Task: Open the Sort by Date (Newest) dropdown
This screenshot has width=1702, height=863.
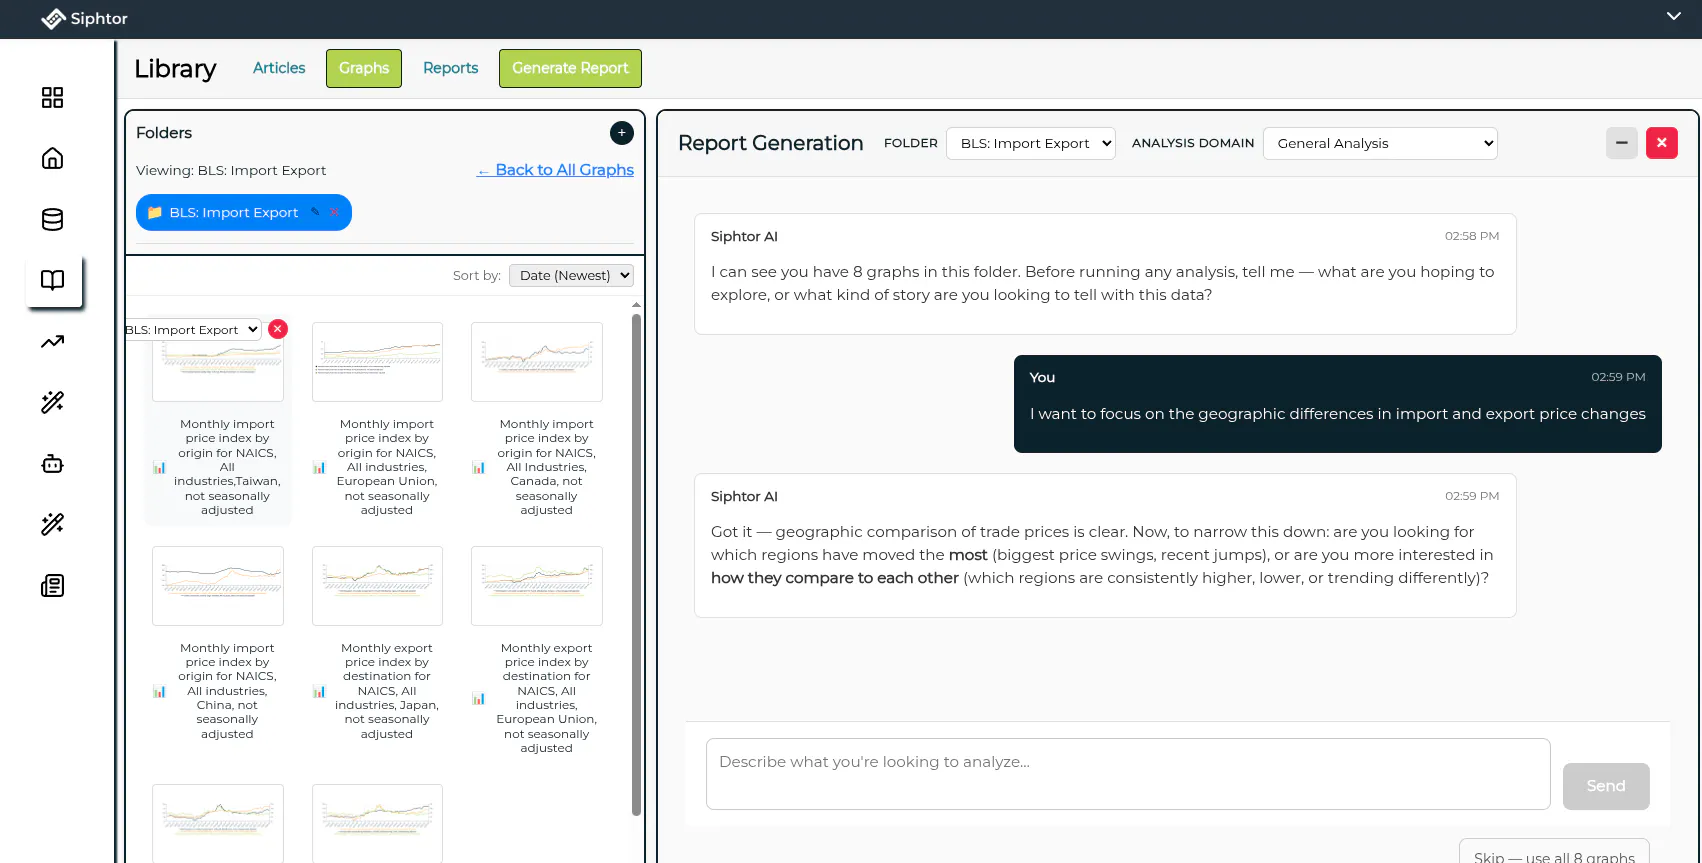Action: click(x=571, y=275)
